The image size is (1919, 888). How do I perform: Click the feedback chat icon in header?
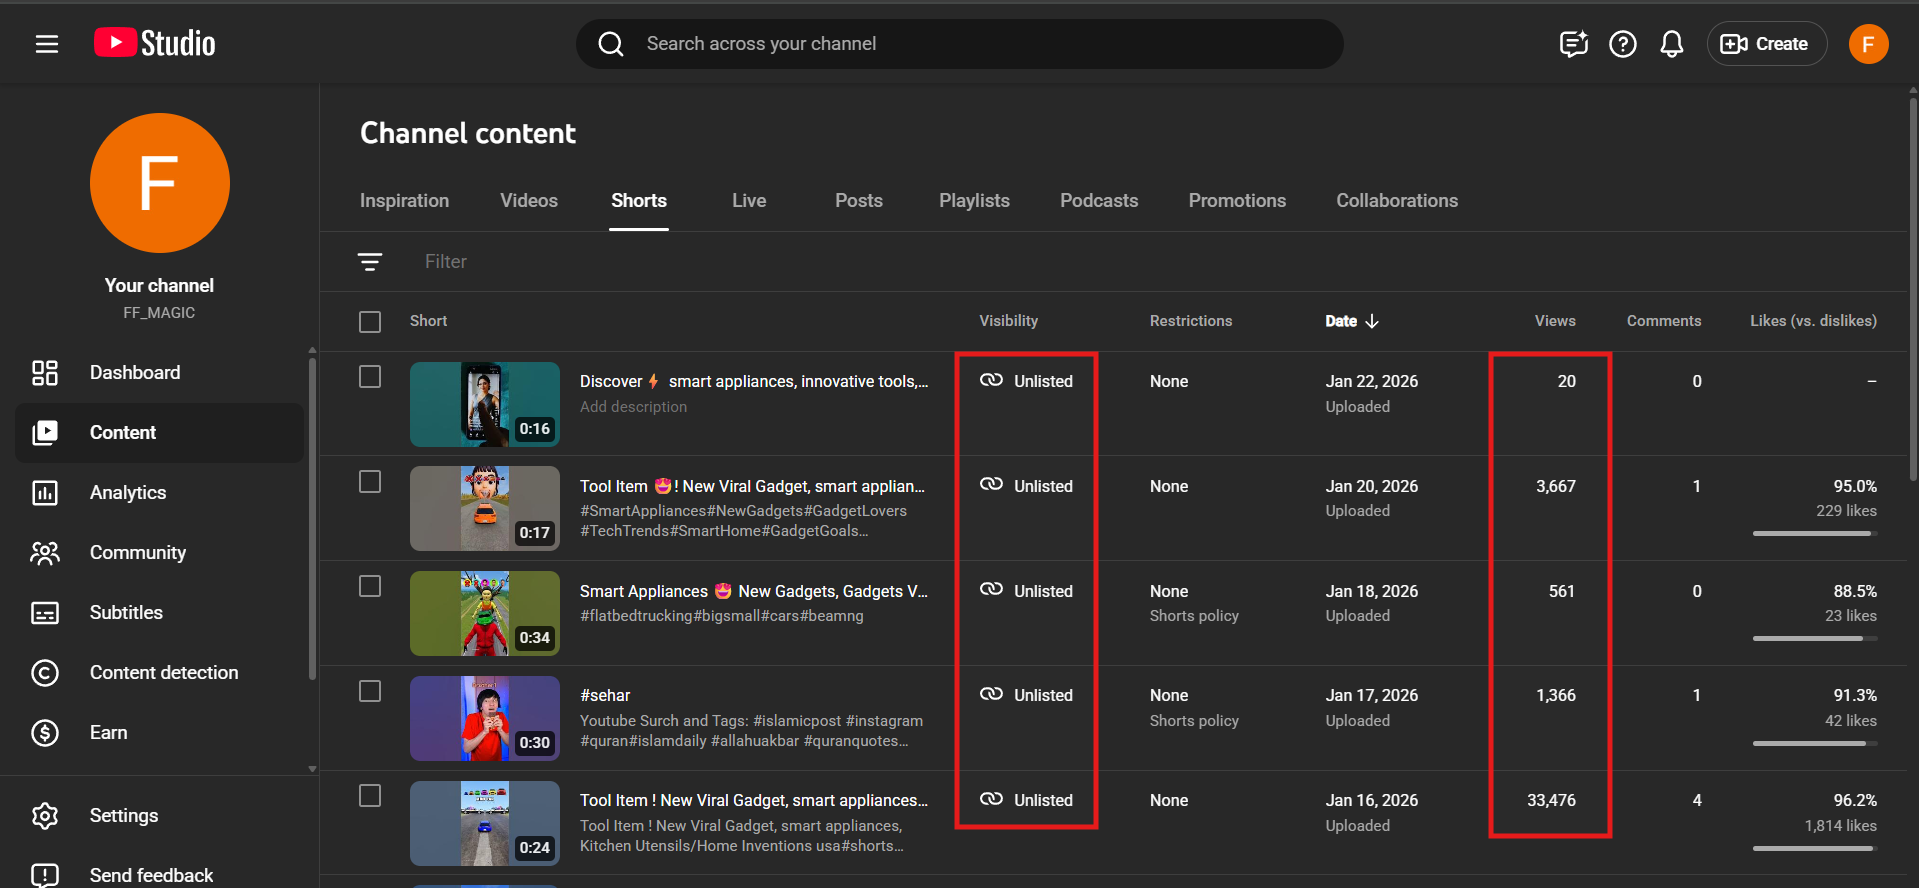click(x=1573, y=44)
